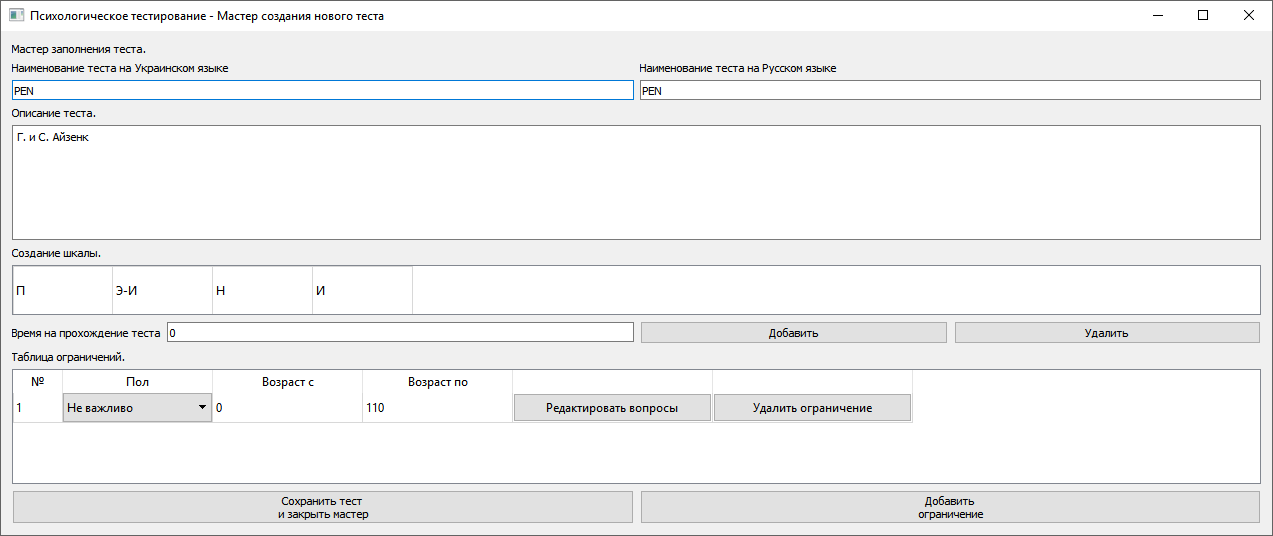This screenshot has width=1273, height=536.
Task: Maximize the wizard window
Action: click(1203, 16)
